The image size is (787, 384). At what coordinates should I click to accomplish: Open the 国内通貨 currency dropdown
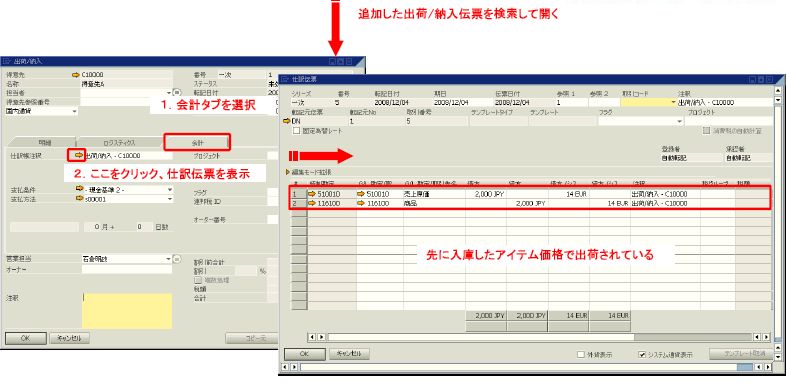coord(75,111)
